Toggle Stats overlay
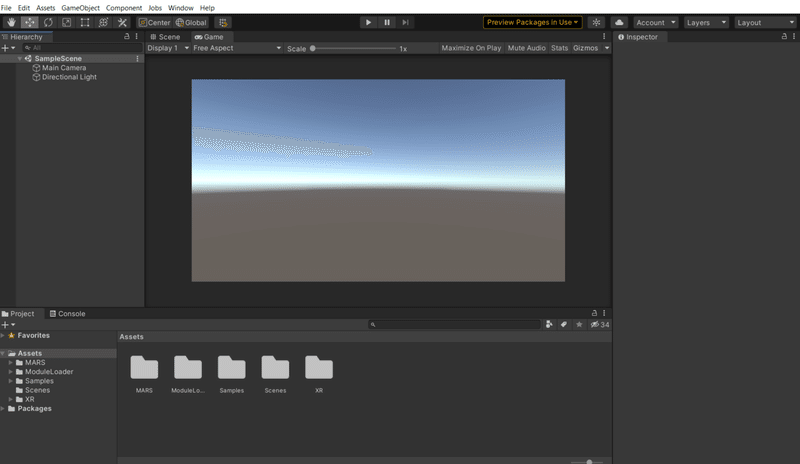This screenshot has height=464, width=800. tap(559, 48)
